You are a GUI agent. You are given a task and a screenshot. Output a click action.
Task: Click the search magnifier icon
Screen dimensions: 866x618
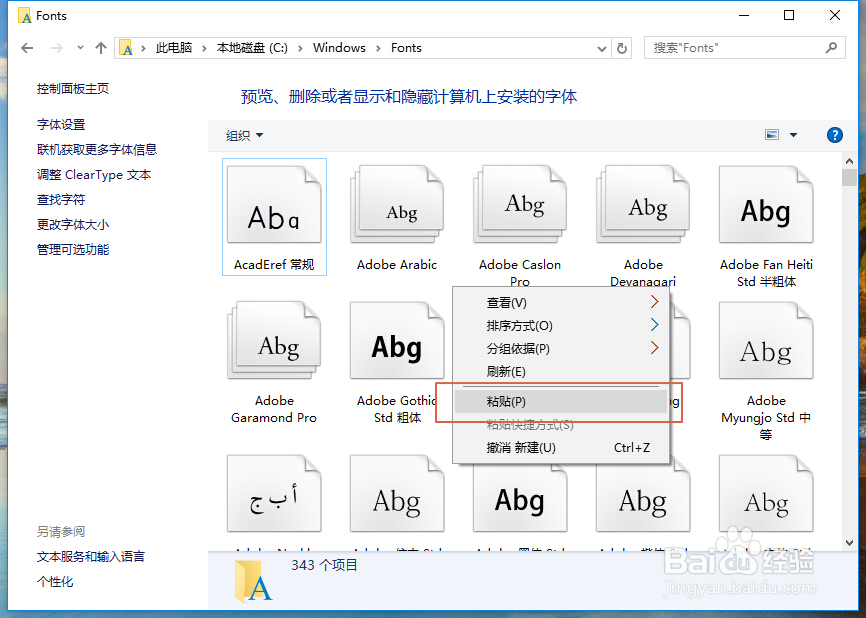pyautogui.click(x=831, y=48)
